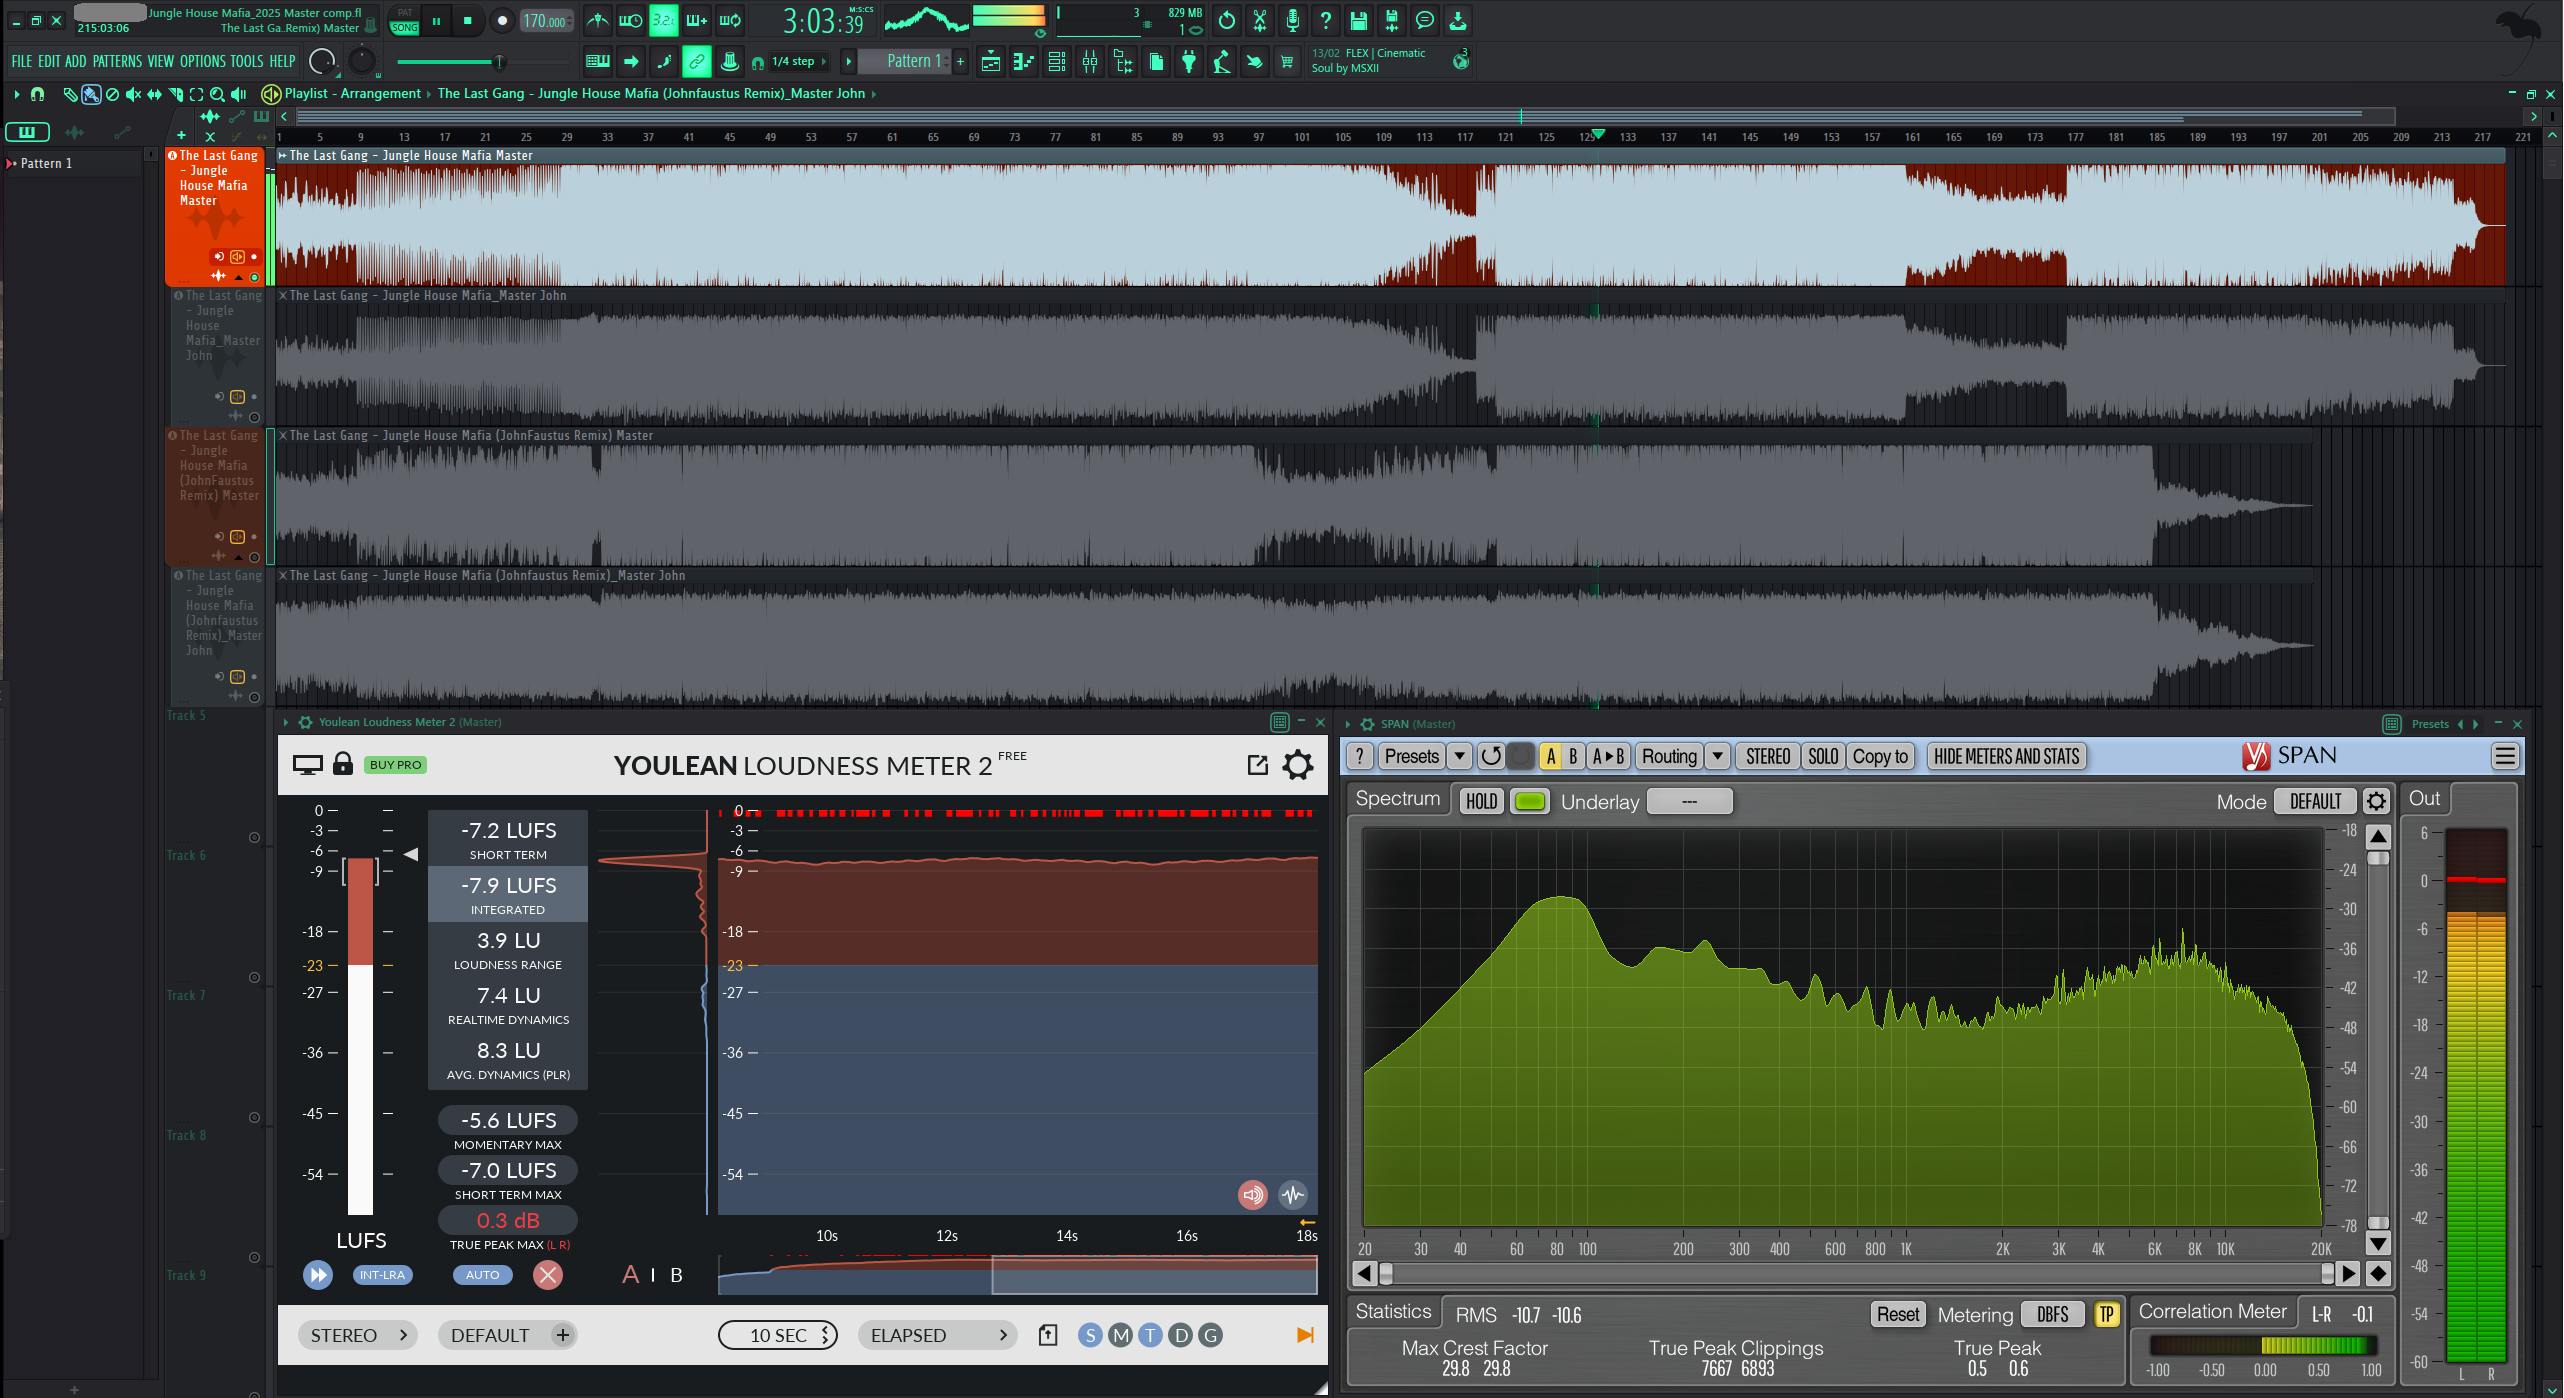The image size is (2564, 1398).
Task: Open SPAN spectrum settings gear icon
Action: point(2376,801)
